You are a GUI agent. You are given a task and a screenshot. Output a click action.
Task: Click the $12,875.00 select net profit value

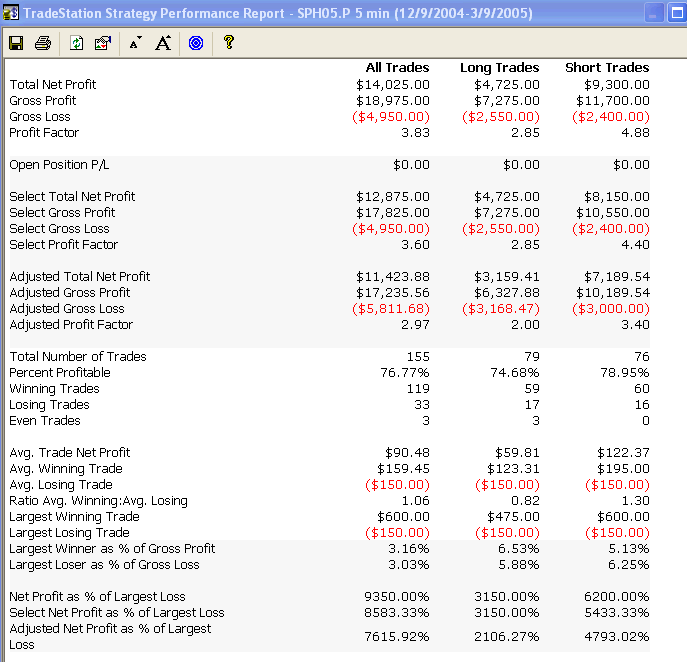click(393, 197)
